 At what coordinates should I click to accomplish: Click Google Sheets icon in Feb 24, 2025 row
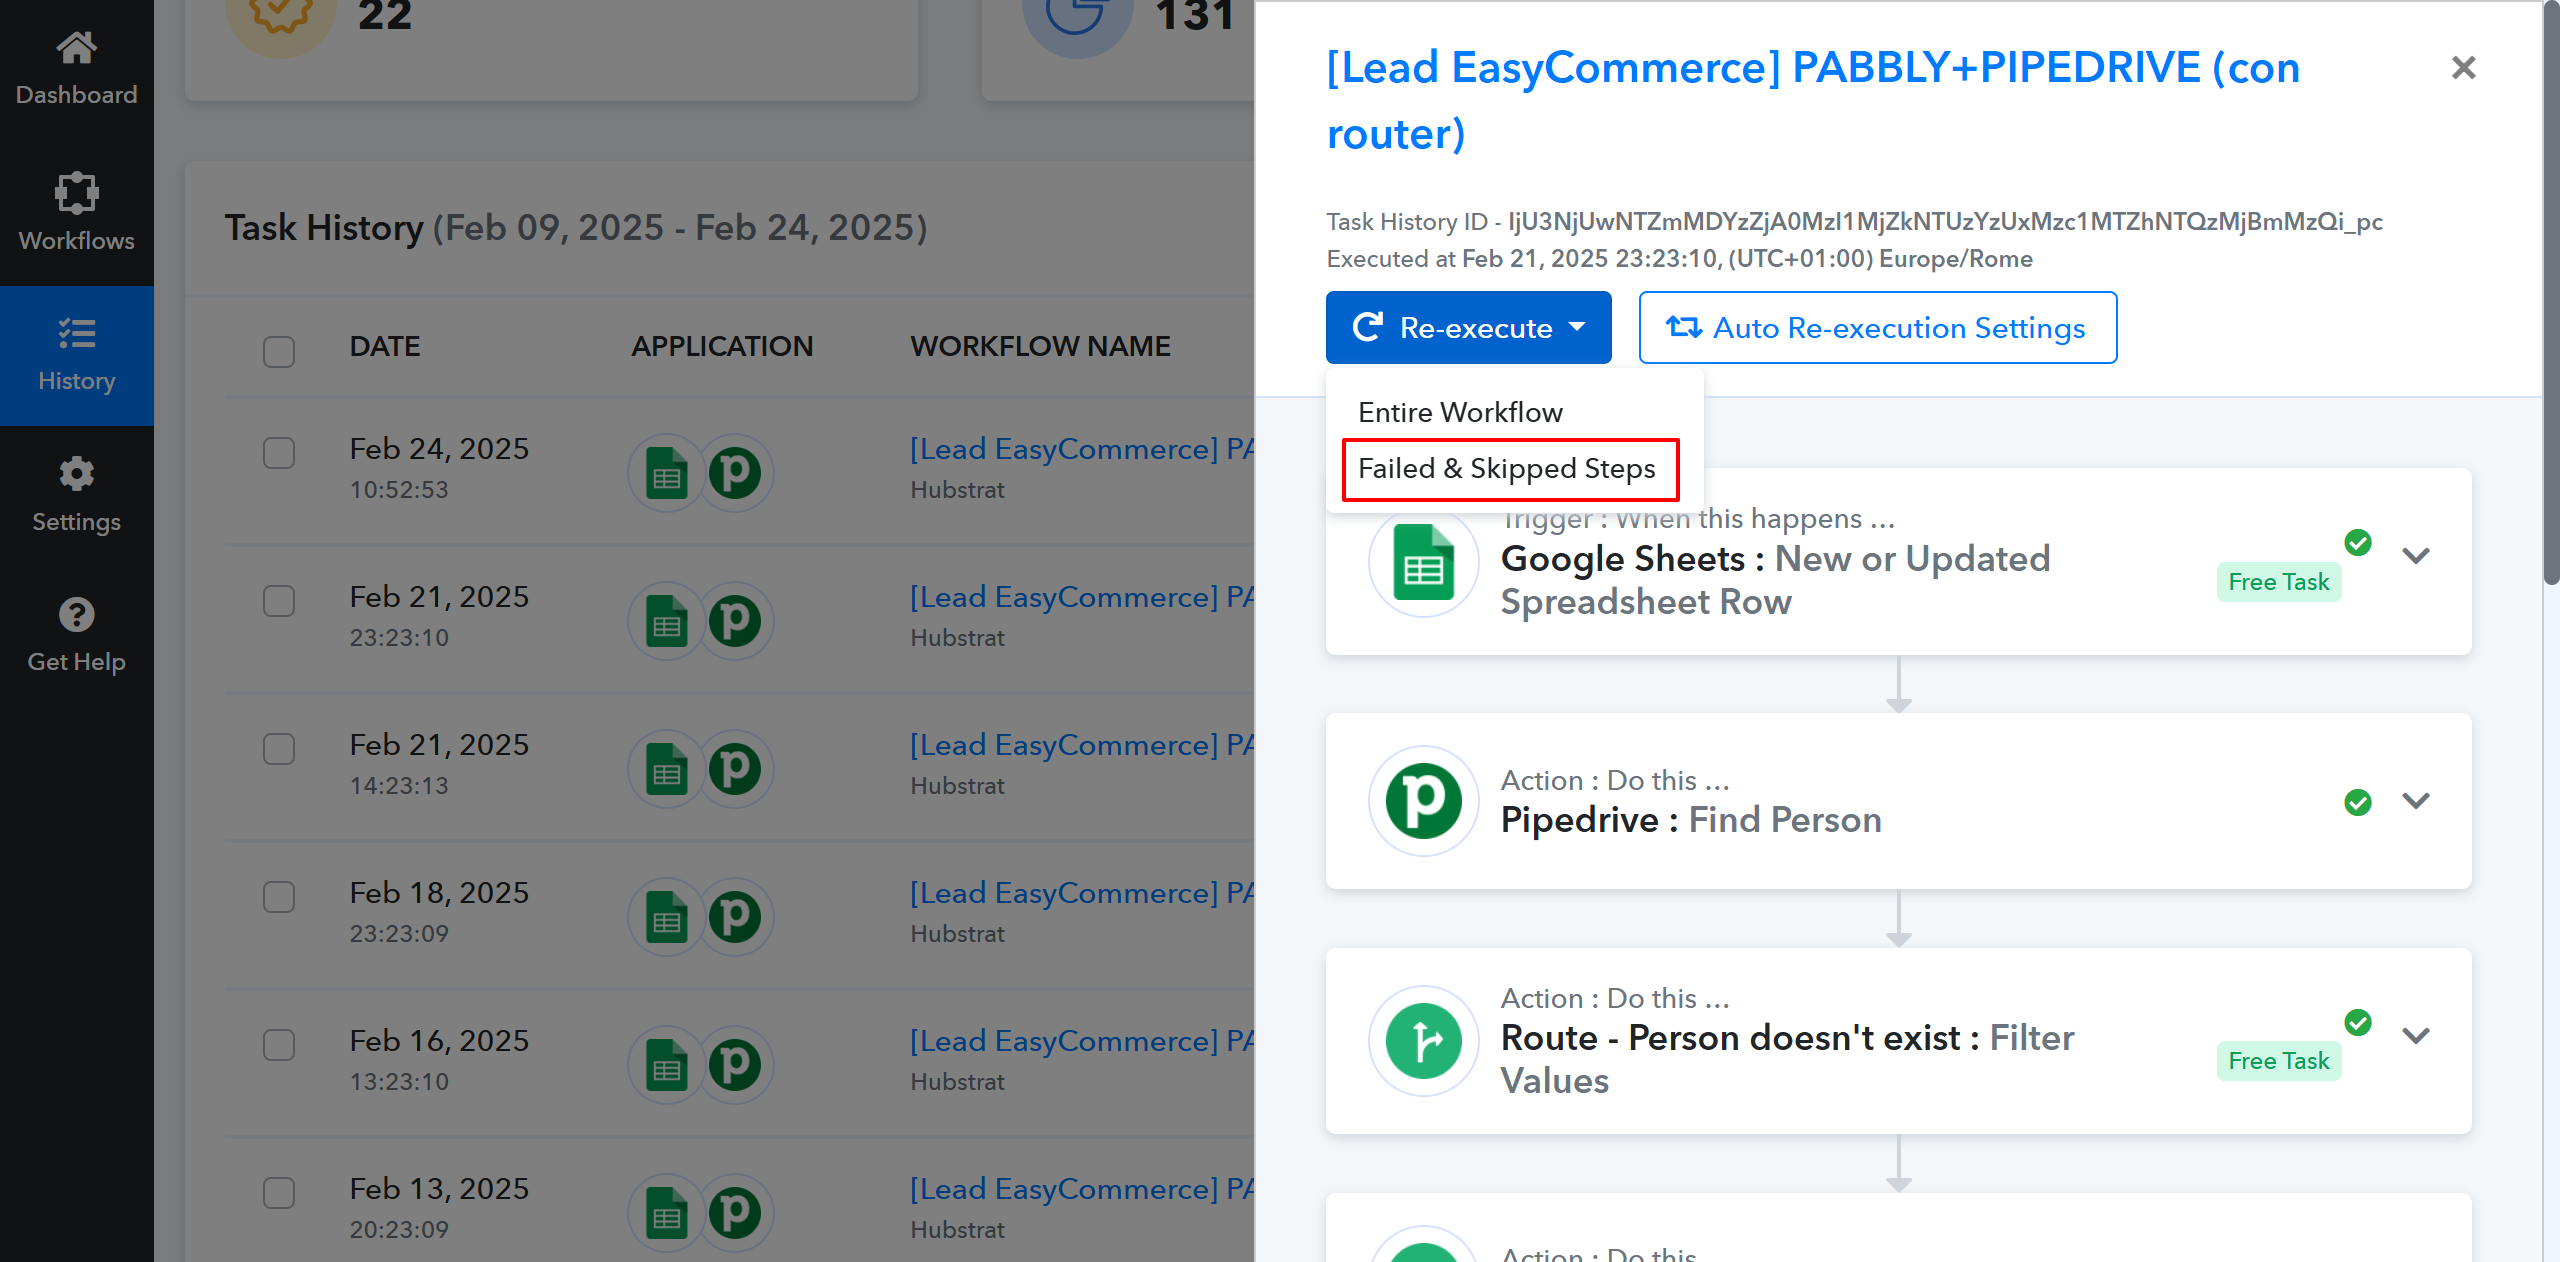coord(666,472)
